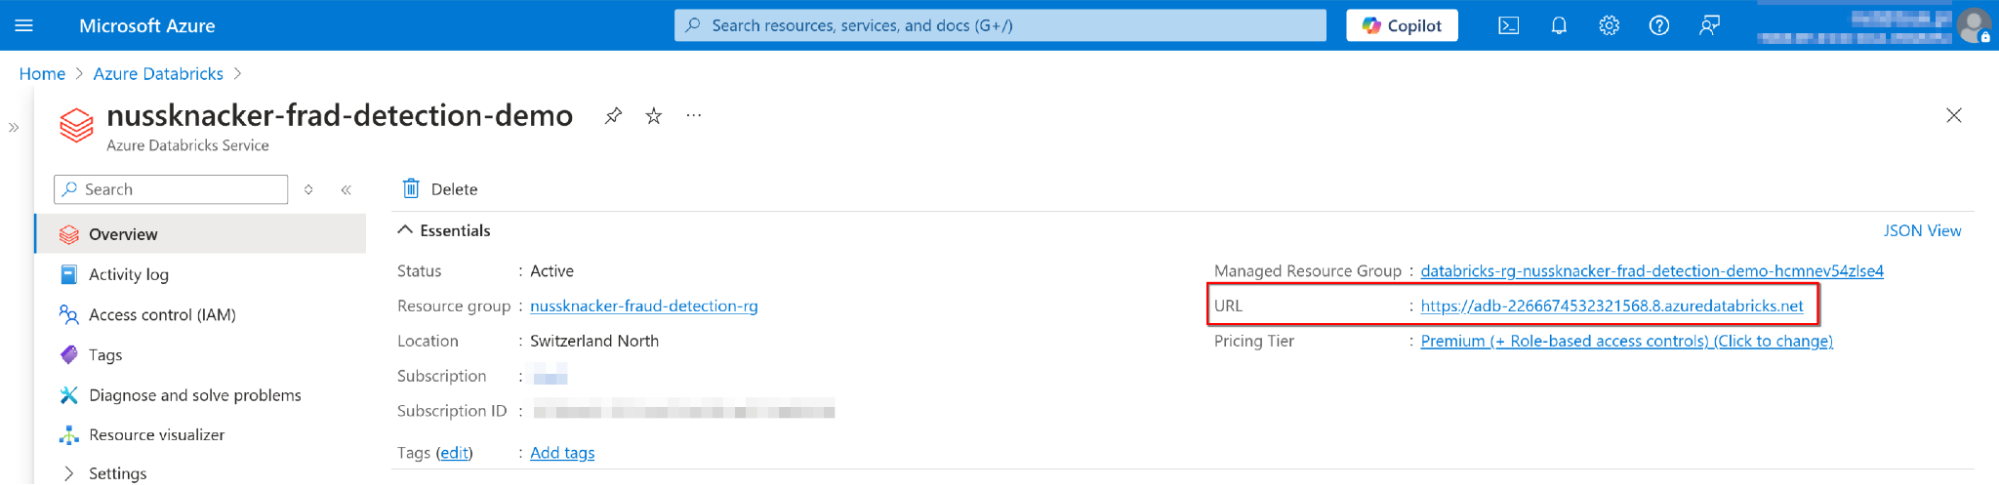Viewport: 1999px width, 485px height.
Task: Open Copilot from the top bar
Action: coord(1402,25)
